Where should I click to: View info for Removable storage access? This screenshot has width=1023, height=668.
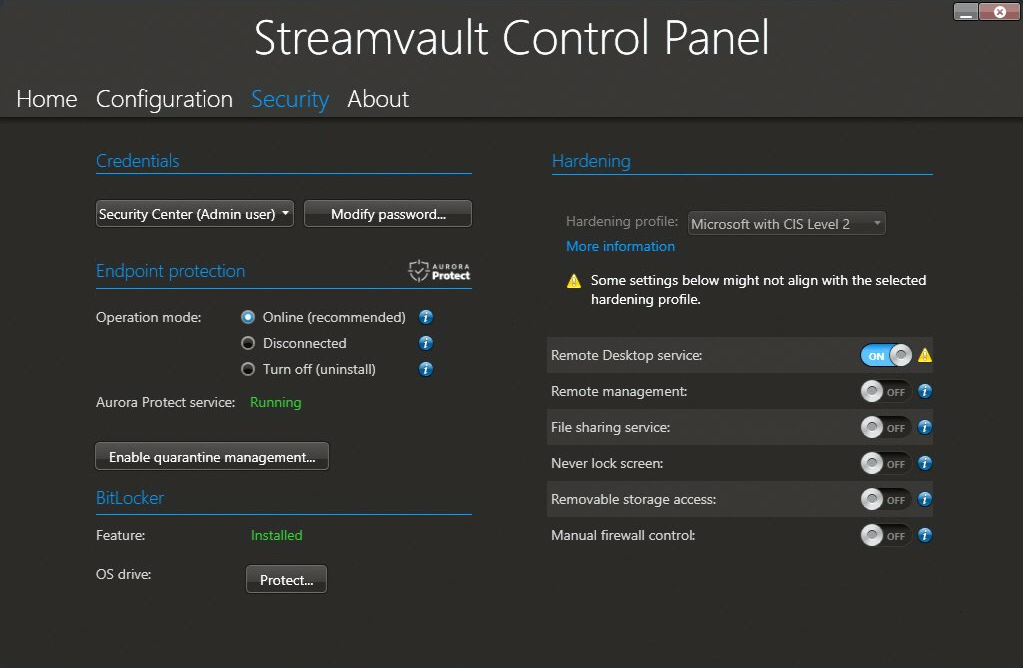tap(924, 499)
